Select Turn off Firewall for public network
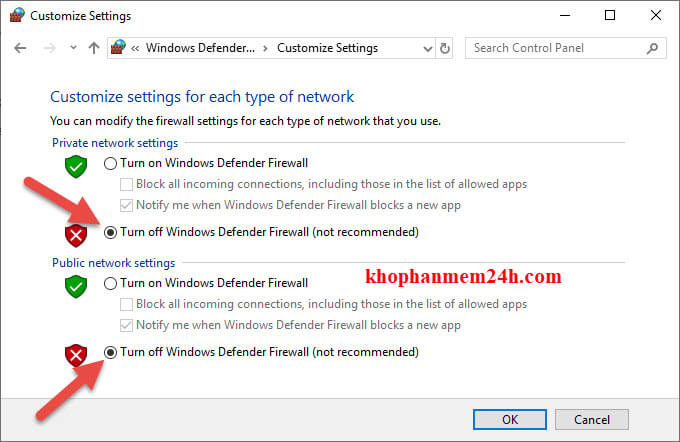 pyautogui.click(x=110, y=352)
